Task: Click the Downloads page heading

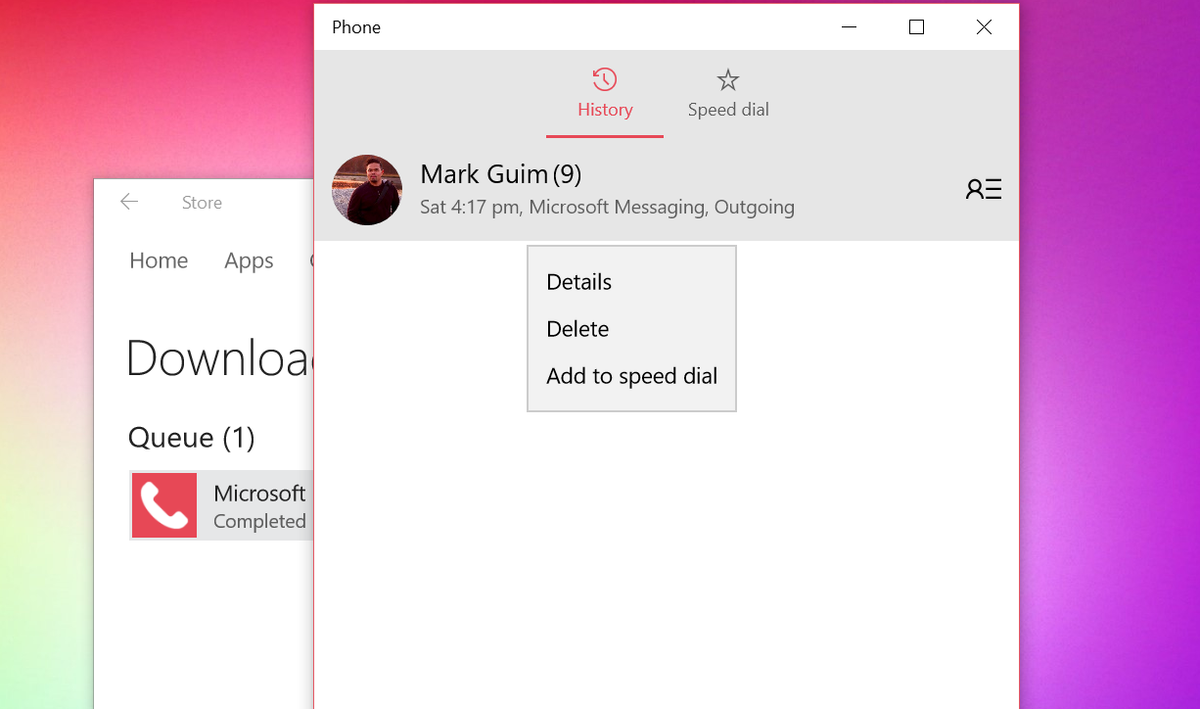Action: 215,359
